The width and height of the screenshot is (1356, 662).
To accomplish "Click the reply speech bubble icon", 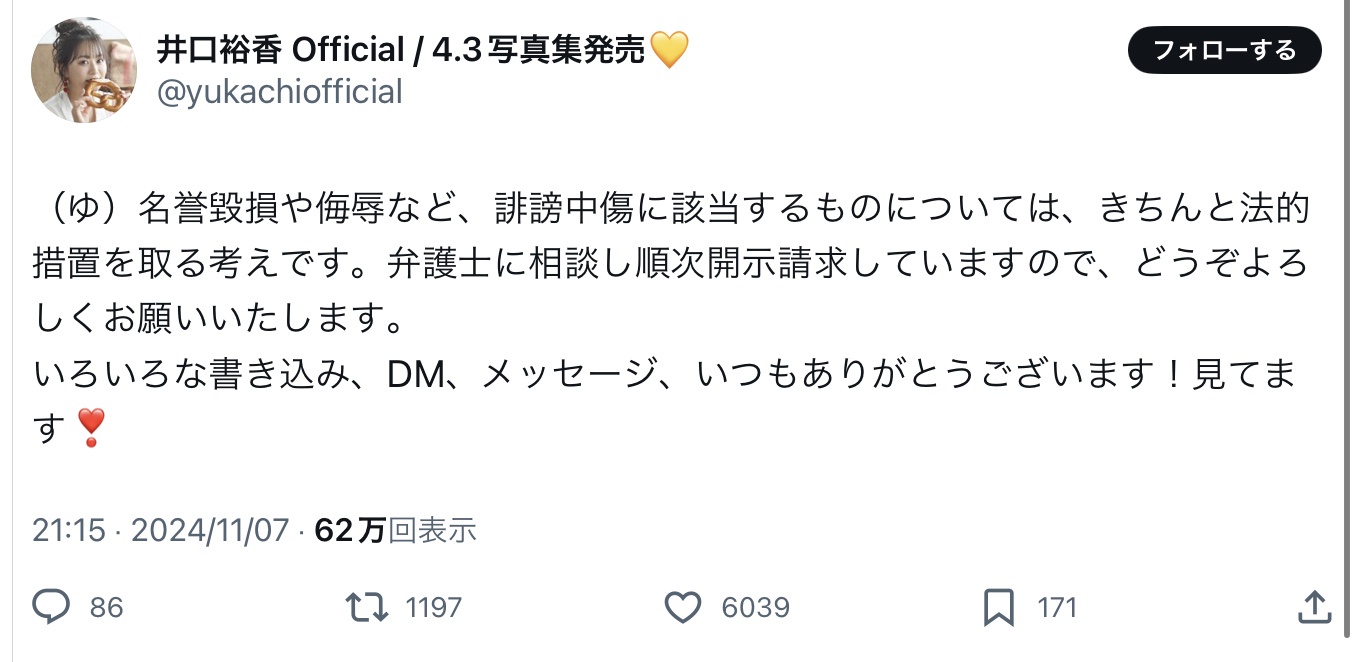I will point(51,606).
